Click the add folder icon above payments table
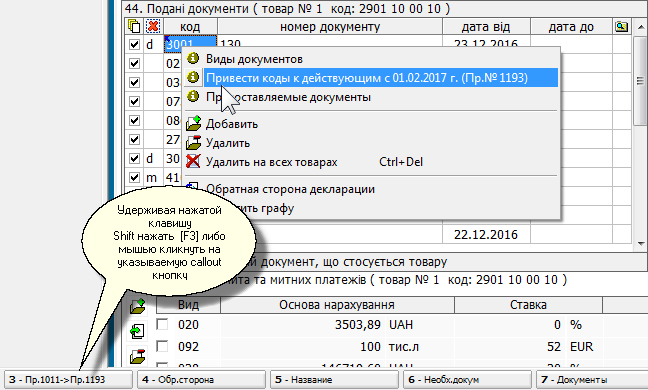 137,307
